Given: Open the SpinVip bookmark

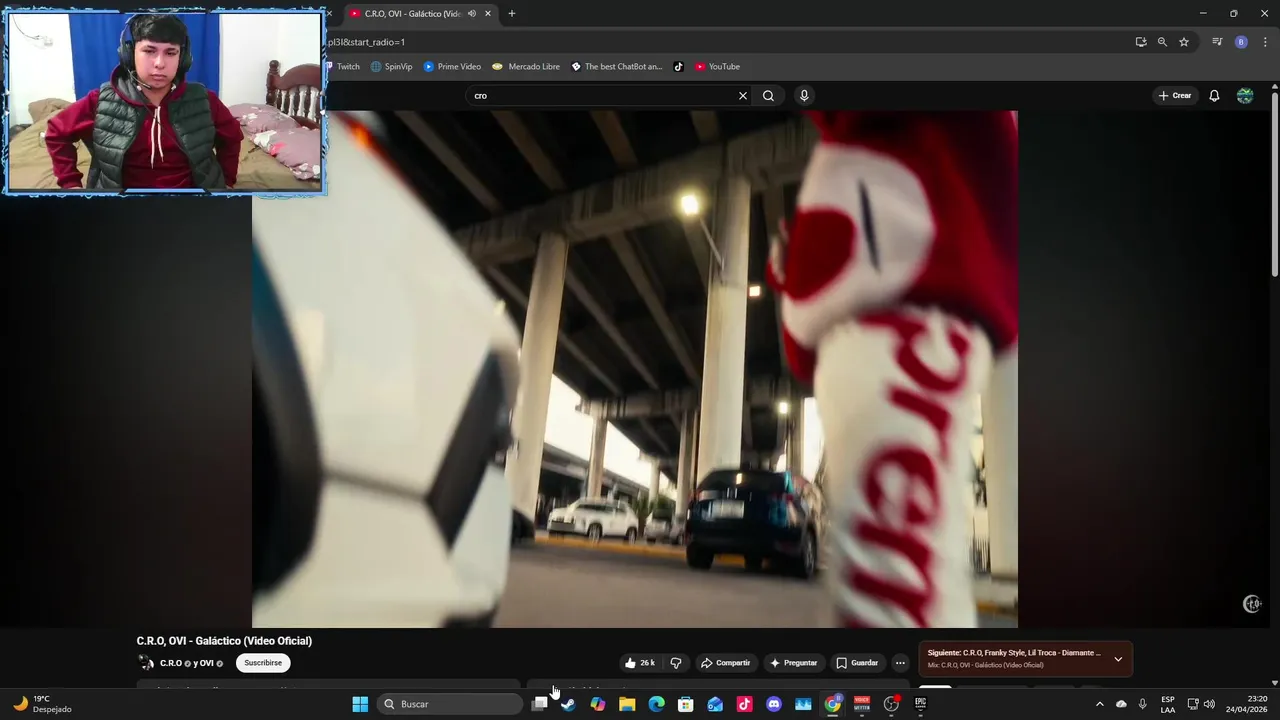Looking at the screenshot, I should pos(391,67).
